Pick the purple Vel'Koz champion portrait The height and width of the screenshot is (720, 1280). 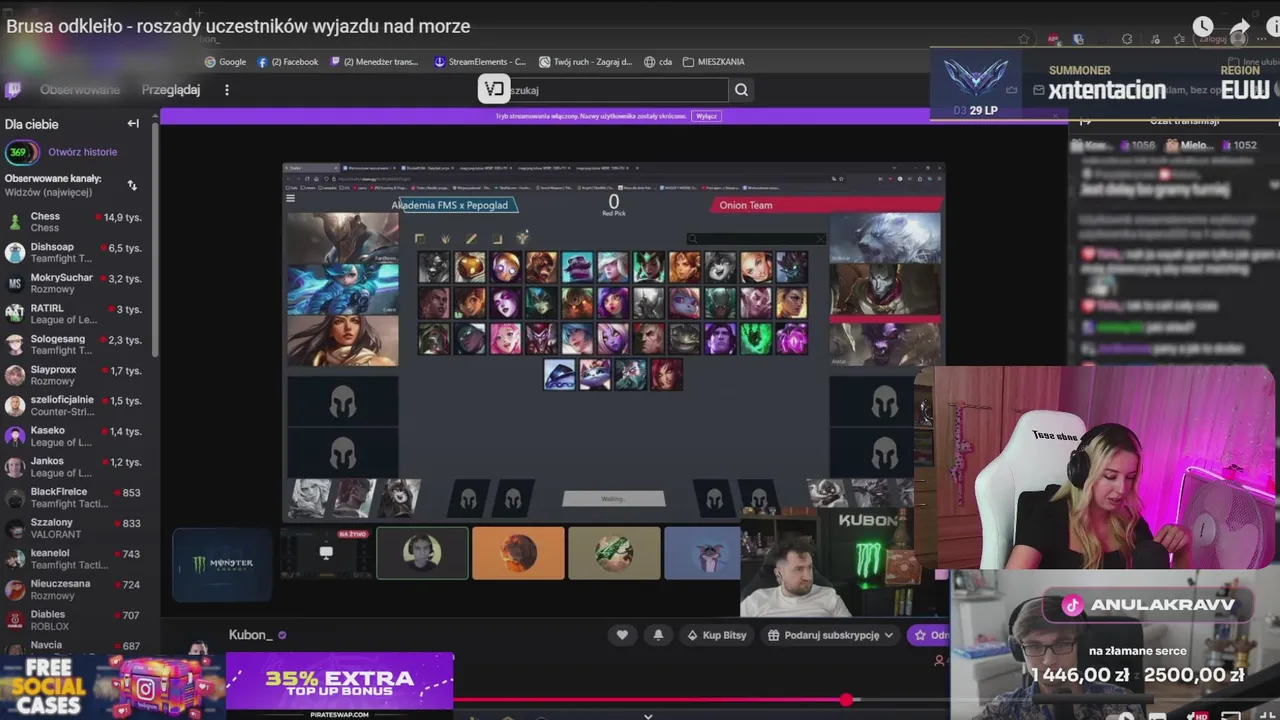791,338
